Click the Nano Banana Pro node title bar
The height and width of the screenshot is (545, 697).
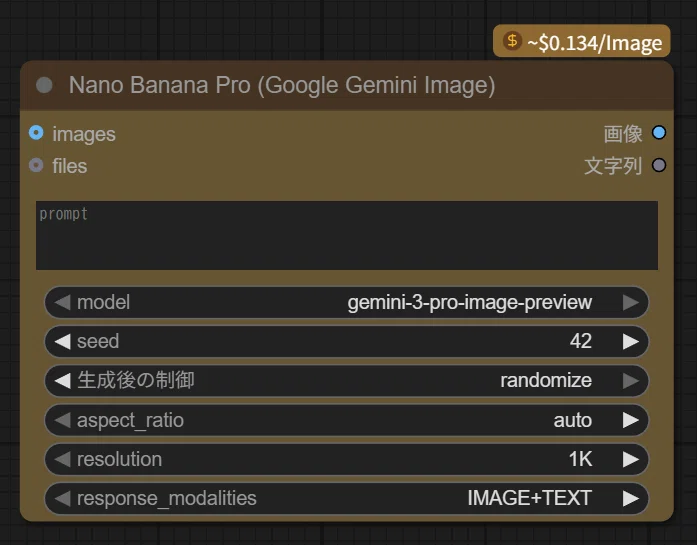point(347,85)
